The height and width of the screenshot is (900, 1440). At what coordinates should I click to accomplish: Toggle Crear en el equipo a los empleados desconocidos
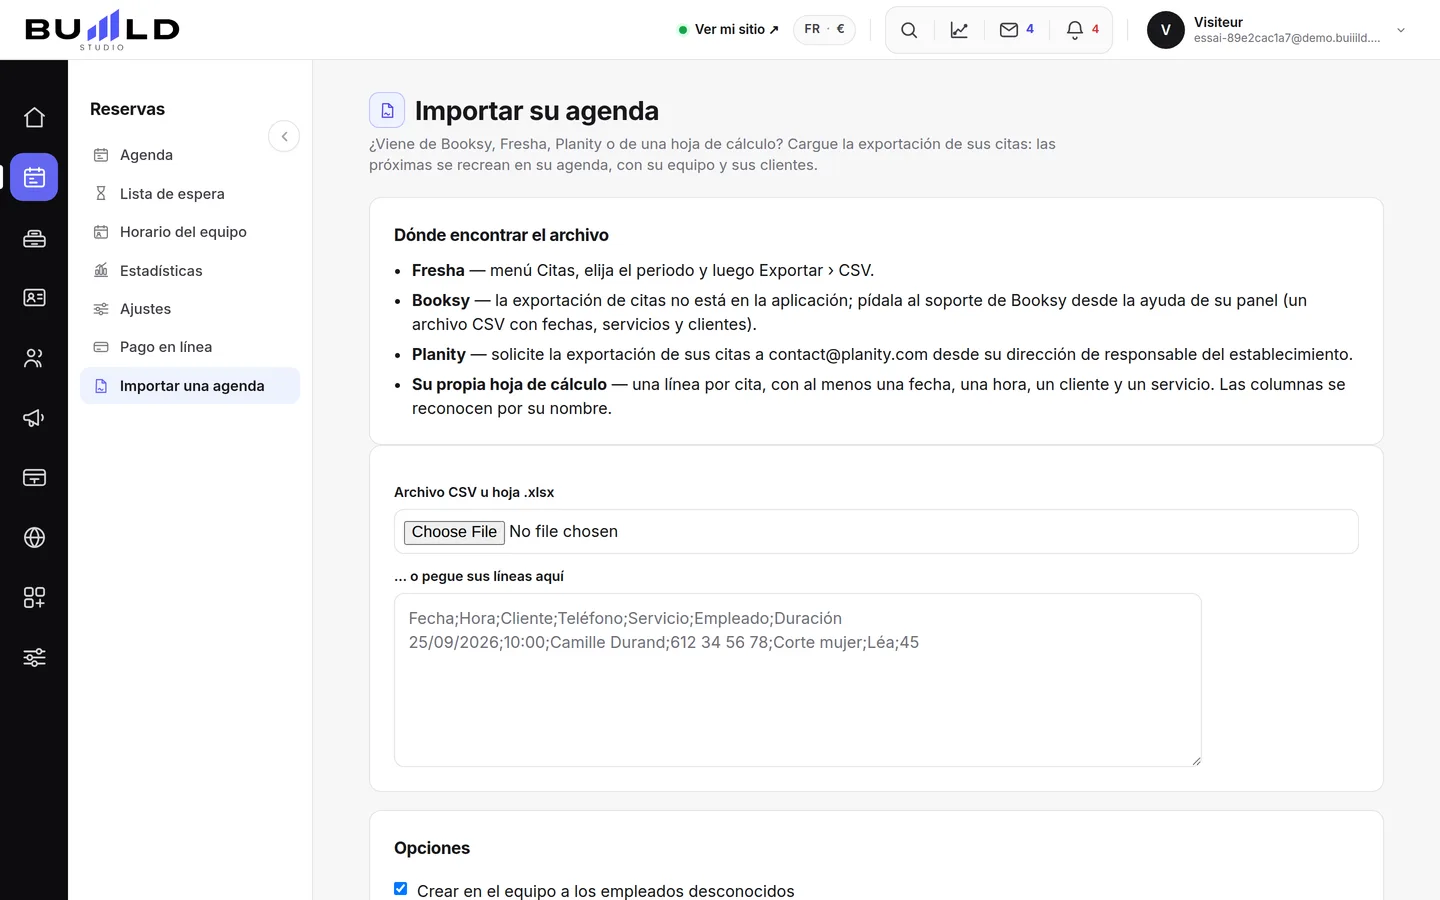click(x=401, y=889)
